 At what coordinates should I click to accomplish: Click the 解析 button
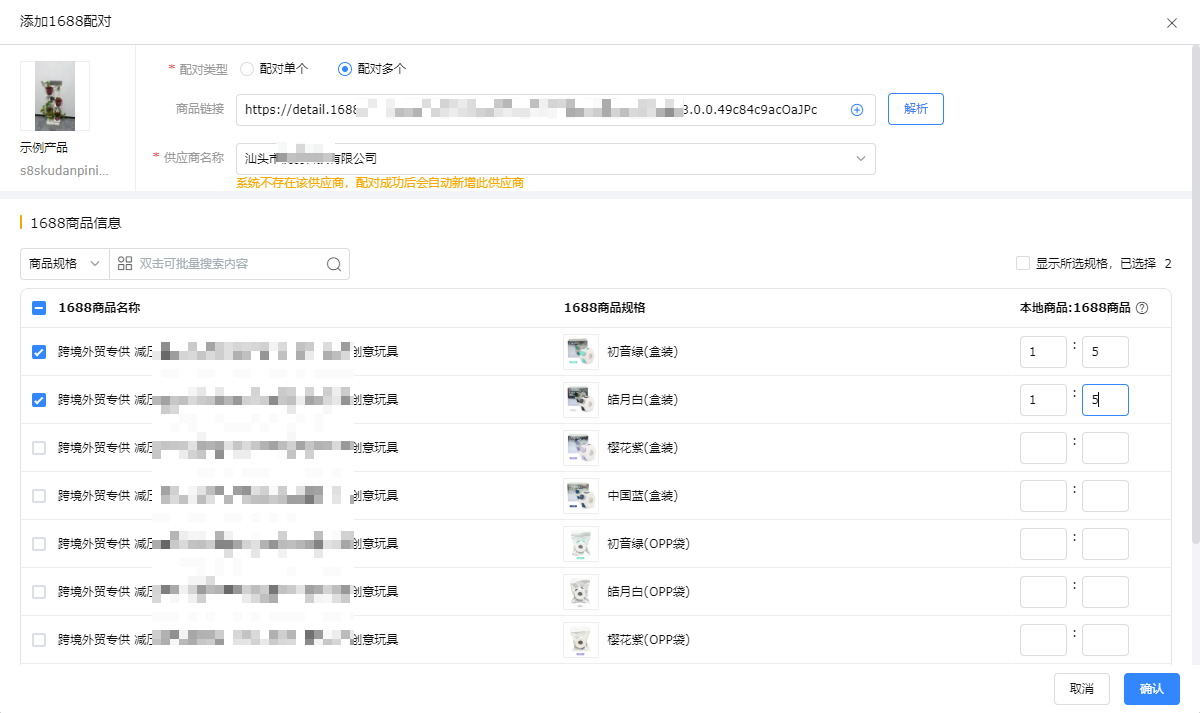(x=915, y=109)
